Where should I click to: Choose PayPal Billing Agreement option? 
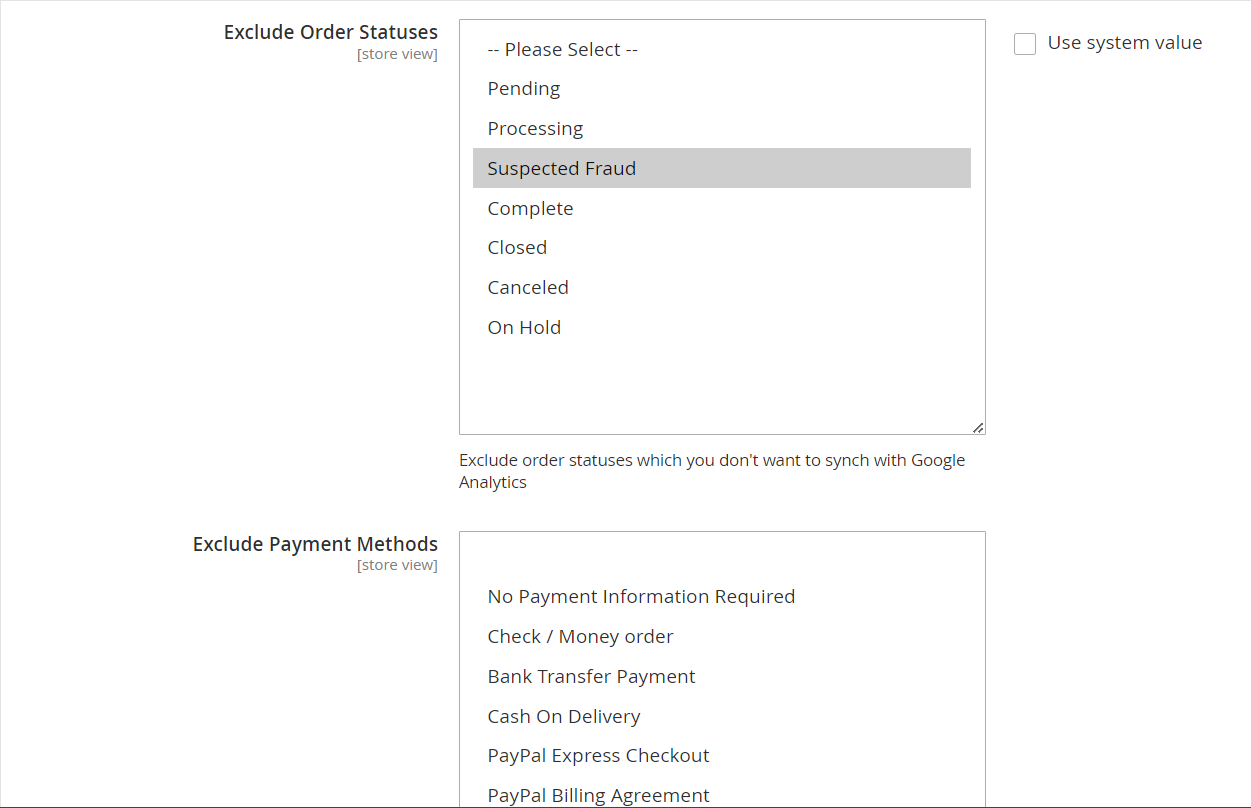pyautogui.click(x=598, y=795)
